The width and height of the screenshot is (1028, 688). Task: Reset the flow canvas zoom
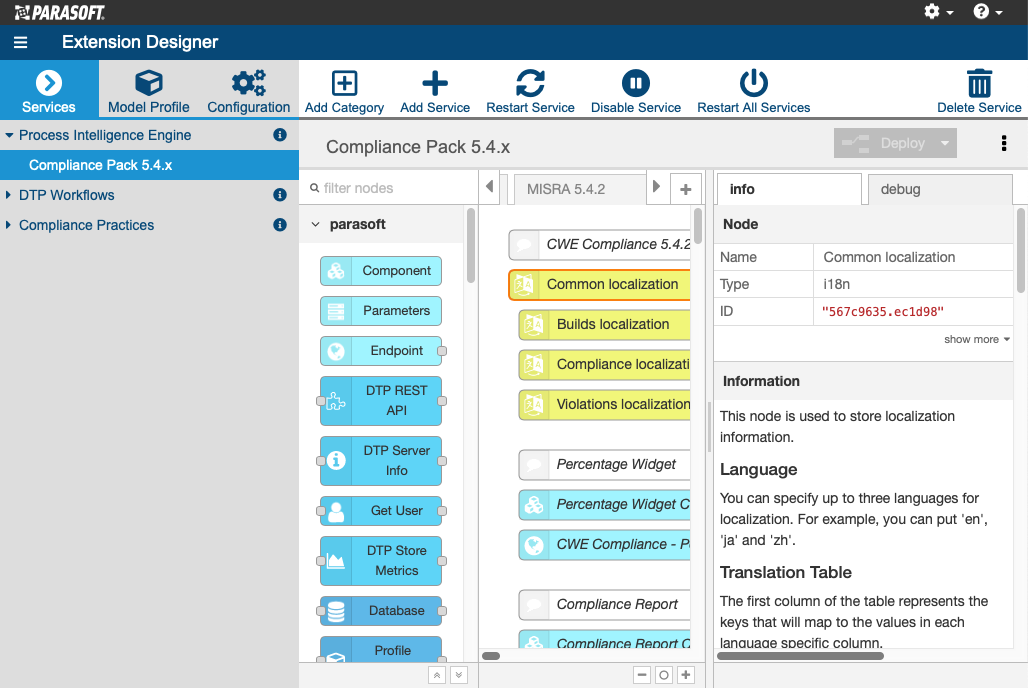click(663, 675)
